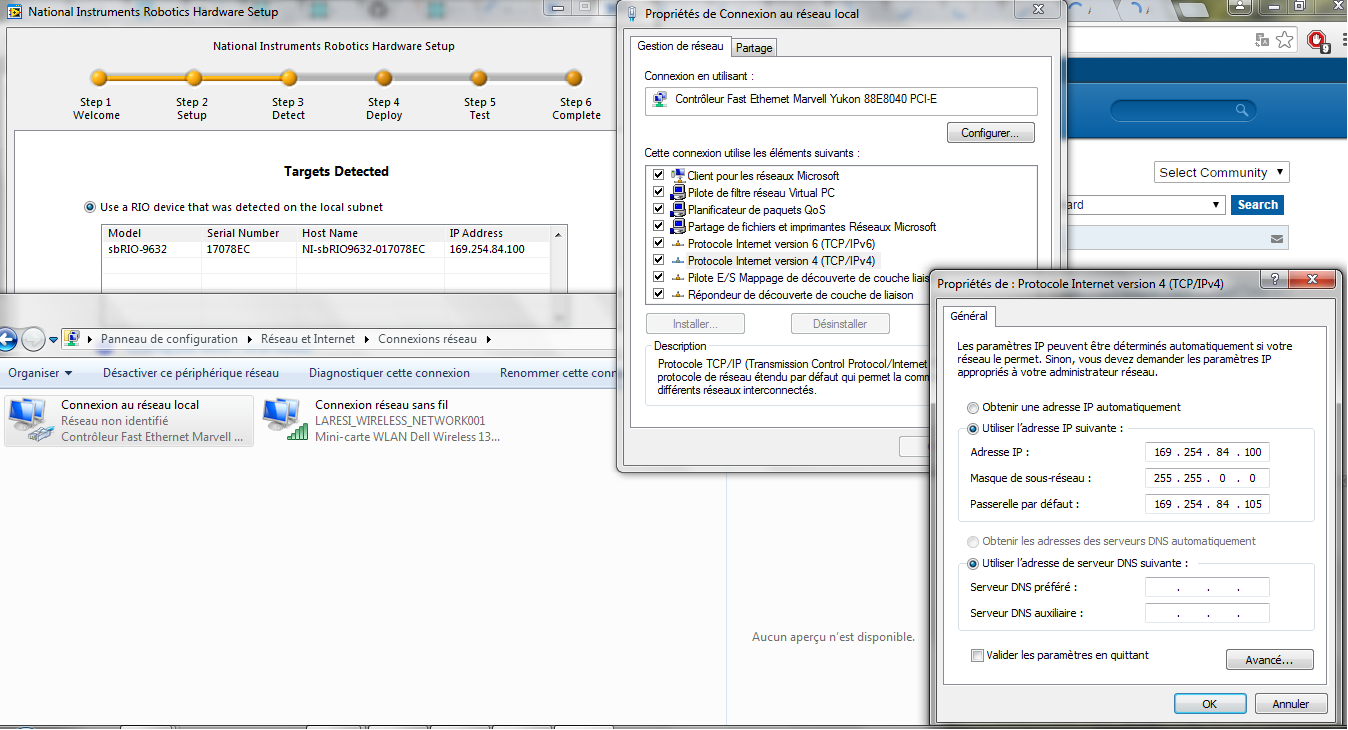Click the Step 4 Deploy progress circle
This screenshot has height=730, width=1348.
pos(383,78)
